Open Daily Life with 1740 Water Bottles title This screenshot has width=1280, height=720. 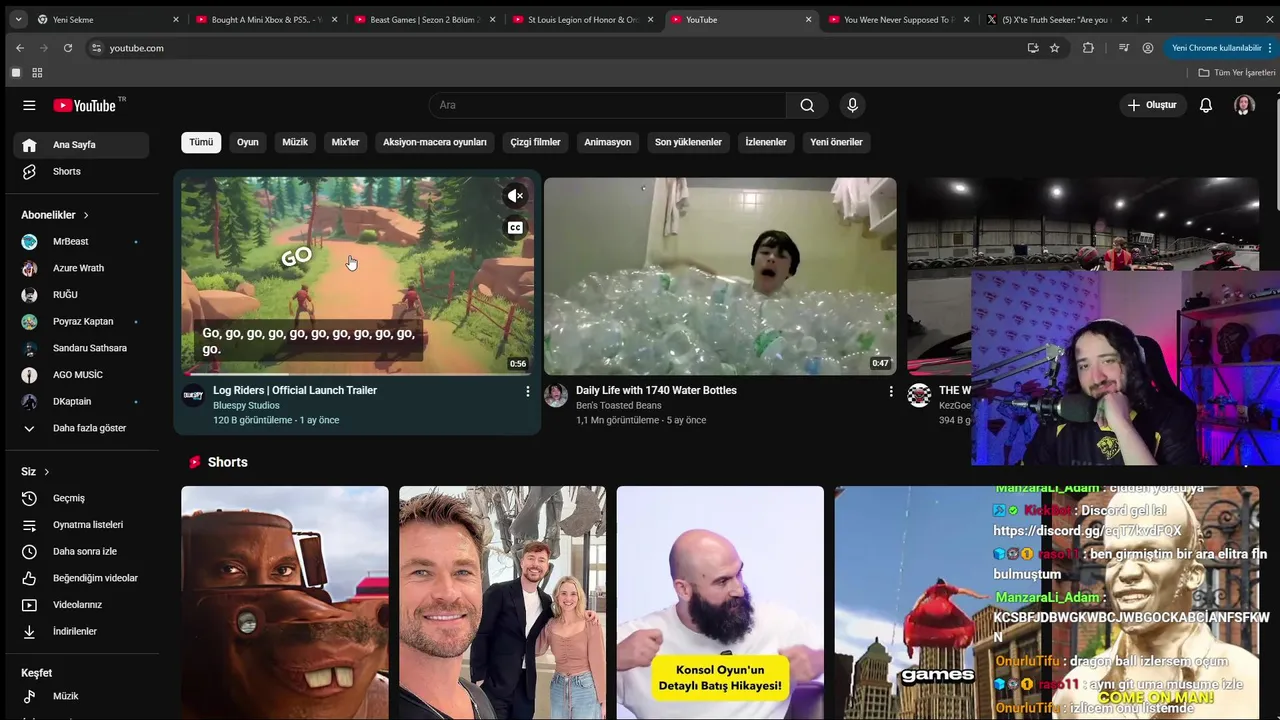656,390
